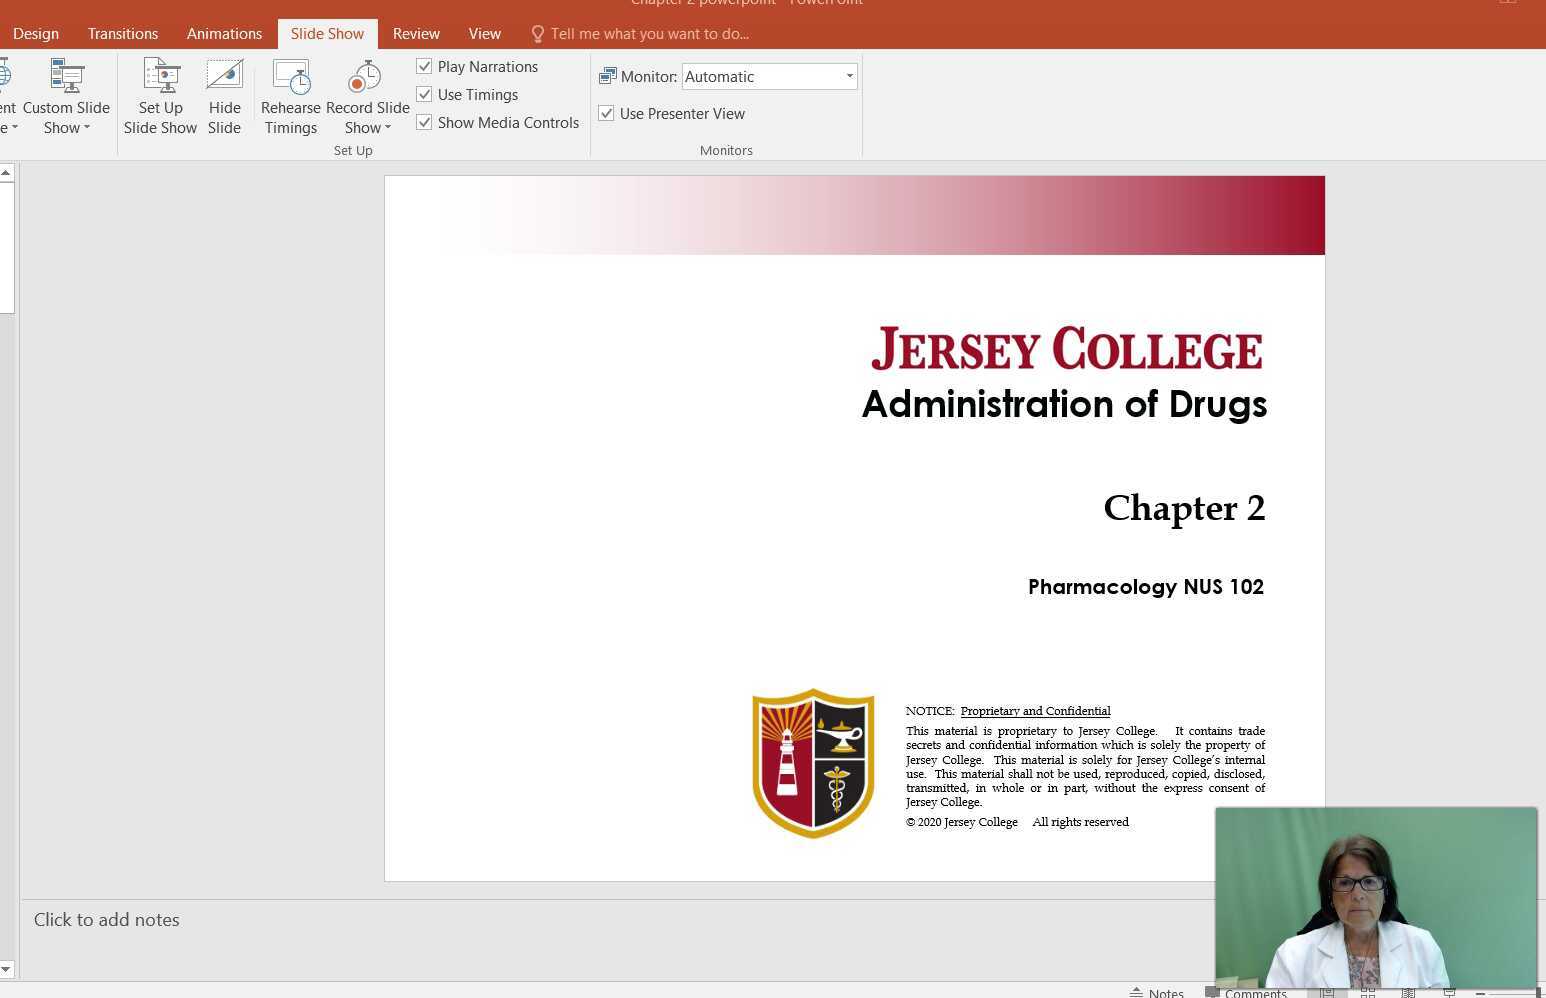Disable Use Timings
Screen dimensions: 1546x998
coord(424,94)
